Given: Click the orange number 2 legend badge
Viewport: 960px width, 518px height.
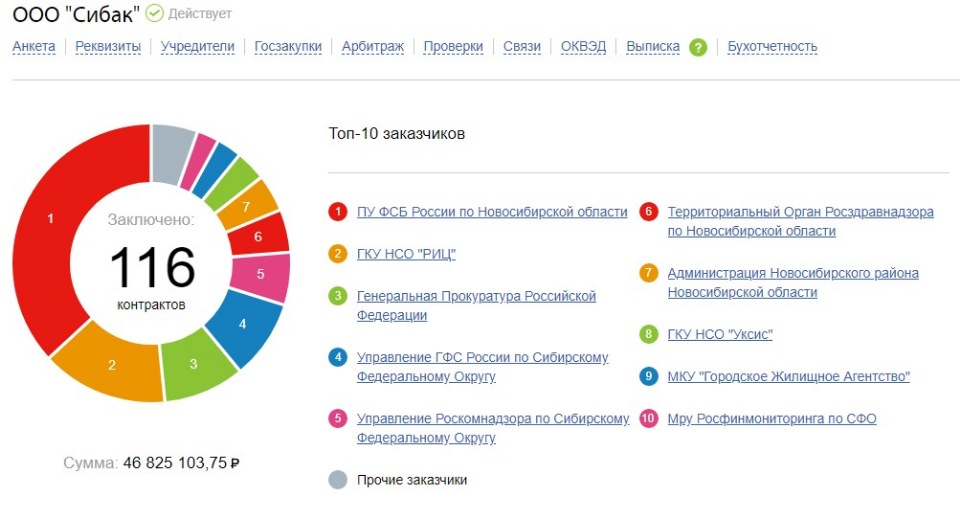Looking at the screenshot, I should [338, 253].
